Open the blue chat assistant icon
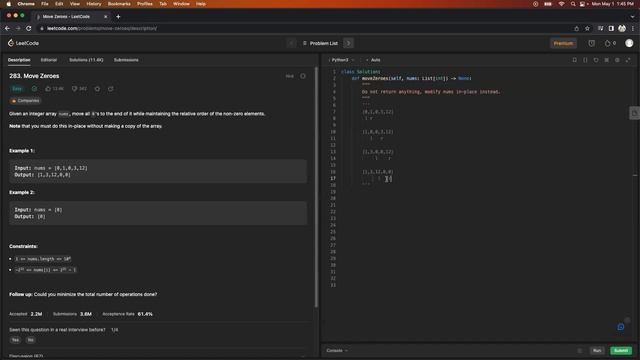The height and width of the screenshot is (360, 640). 621,327
